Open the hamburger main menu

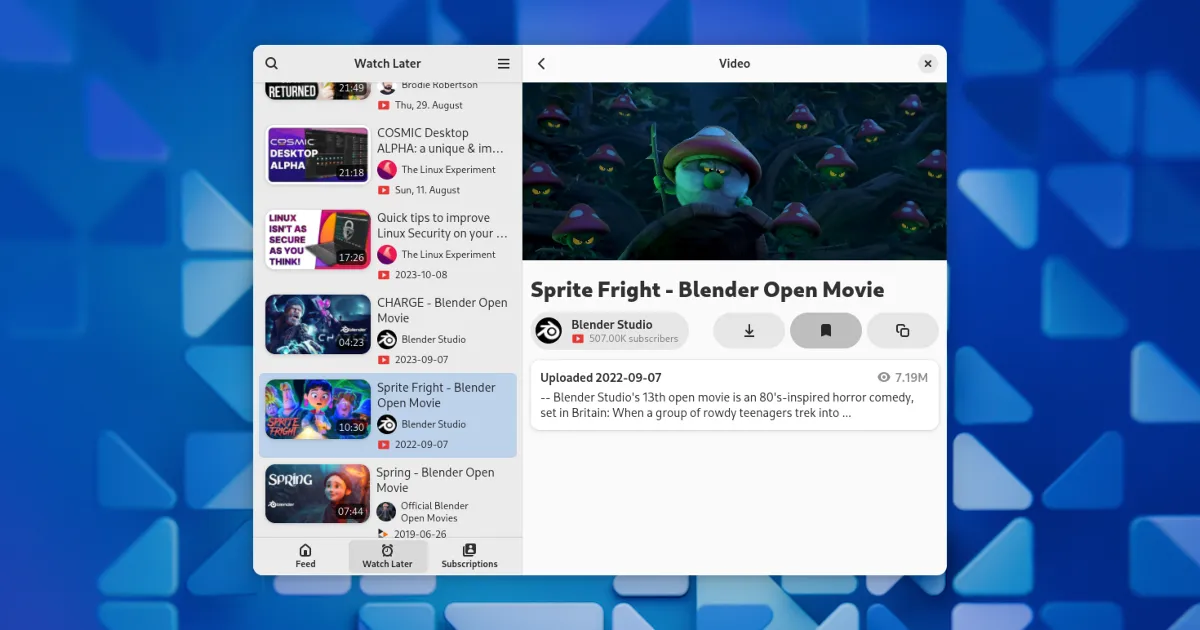pos(503,63)
